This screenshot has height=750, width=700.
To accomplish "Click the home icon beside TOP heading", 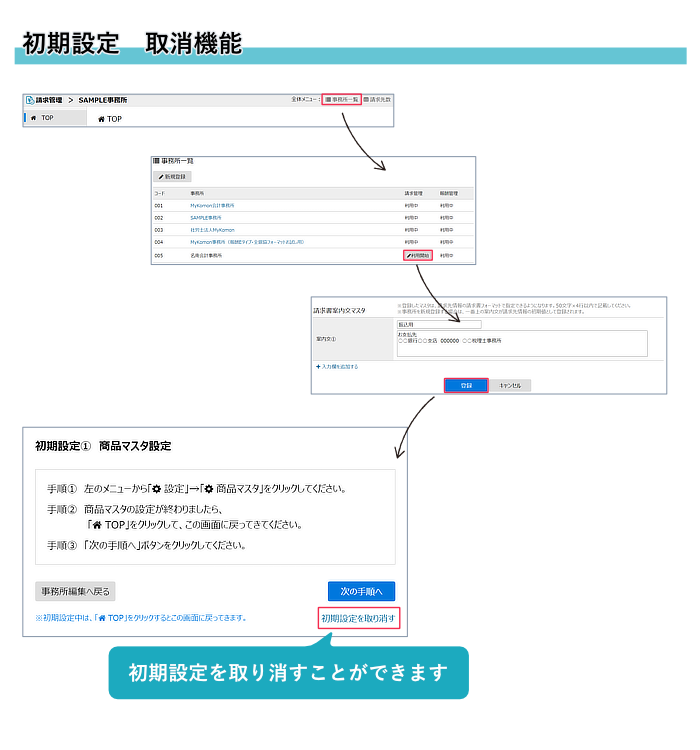I will [x=101, y=119].
